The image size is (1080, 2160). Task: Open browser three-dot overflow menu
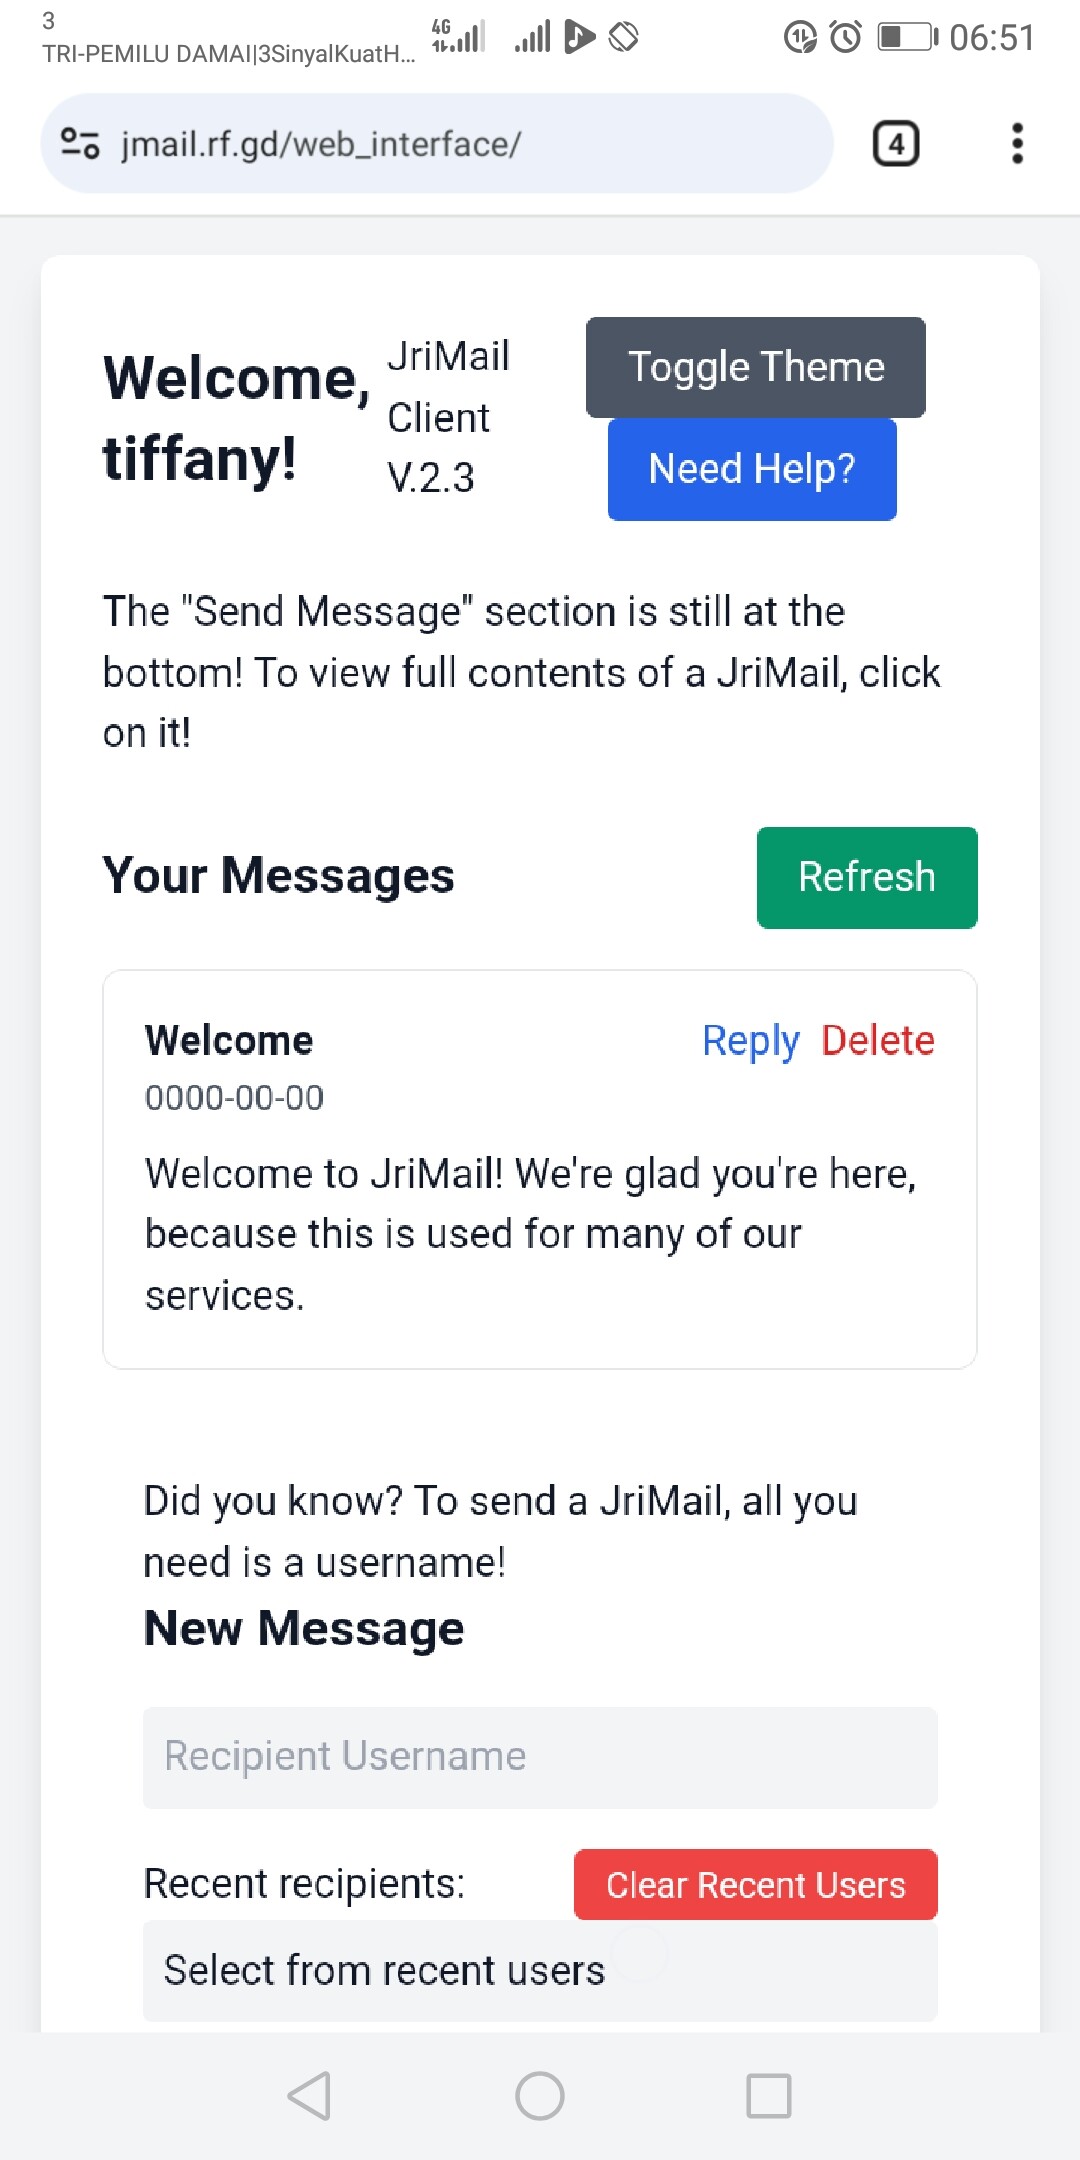(x=1017, y=144)
